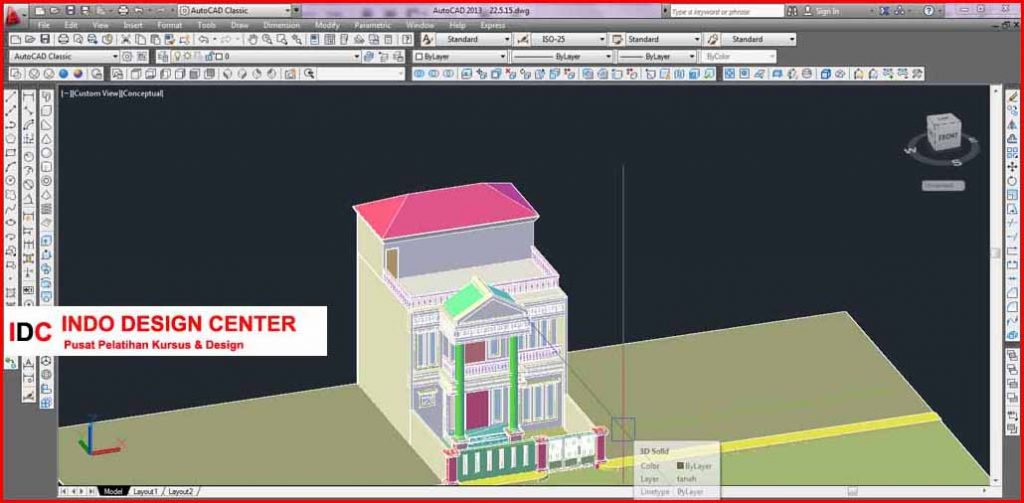Open the Quick Access workspace dropdown AutoCAD Classic
The width and height of the screenshot is (1024, 503).
235,11
